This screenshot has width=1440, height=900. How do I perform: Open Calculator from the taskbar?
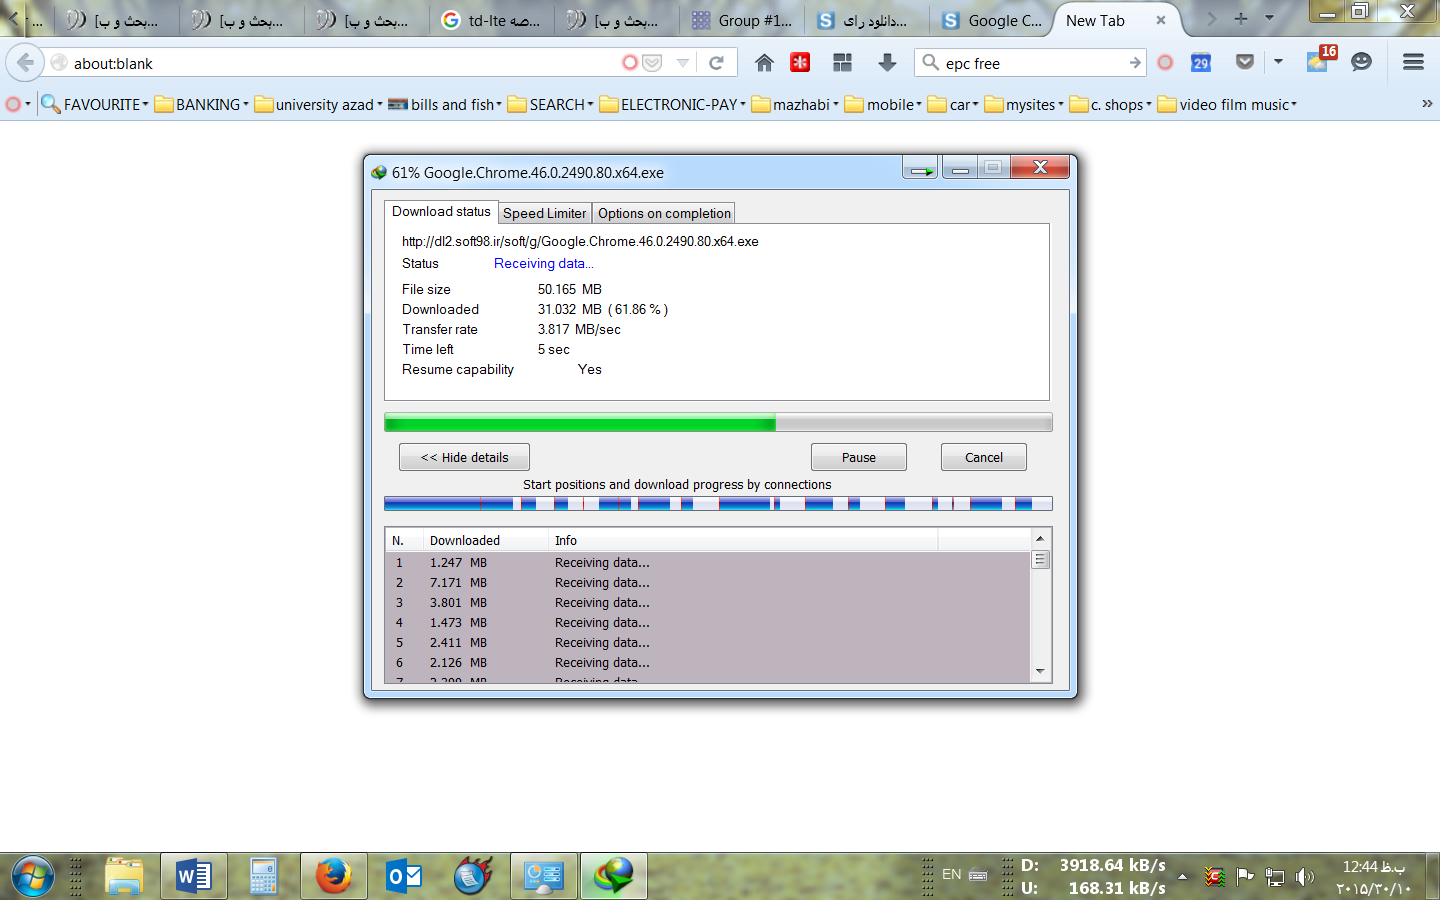(x=263, y=877)
